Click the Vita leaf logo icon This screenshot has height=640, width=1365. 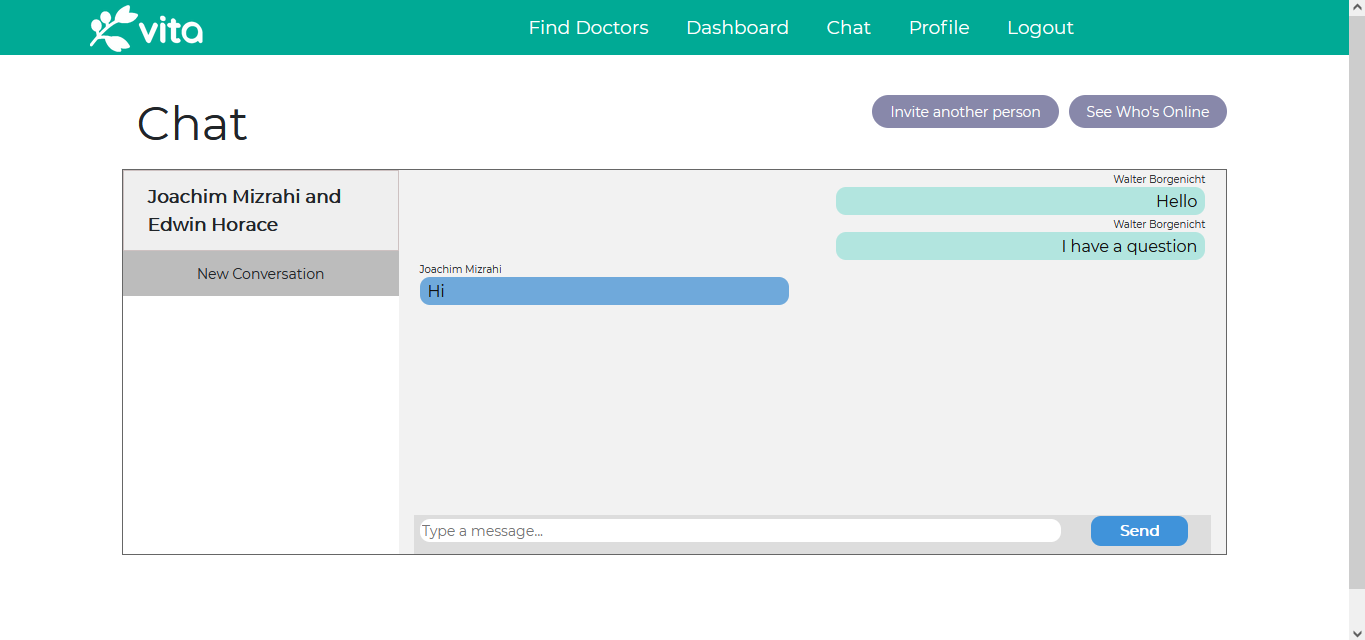pos(112,27)
